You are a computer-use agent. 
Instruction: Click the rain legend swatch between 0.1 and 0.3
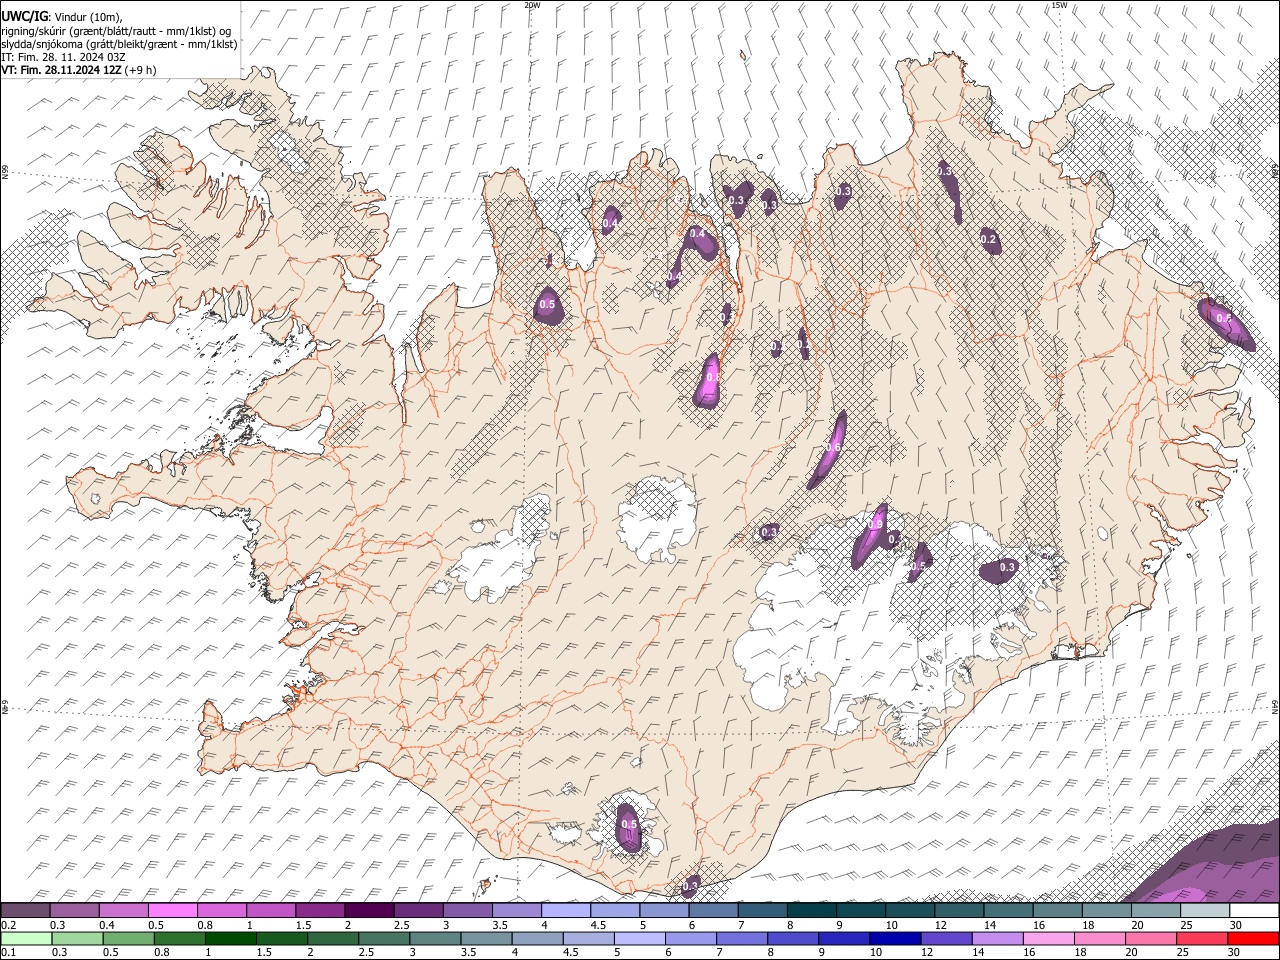[x=26, y=939]
